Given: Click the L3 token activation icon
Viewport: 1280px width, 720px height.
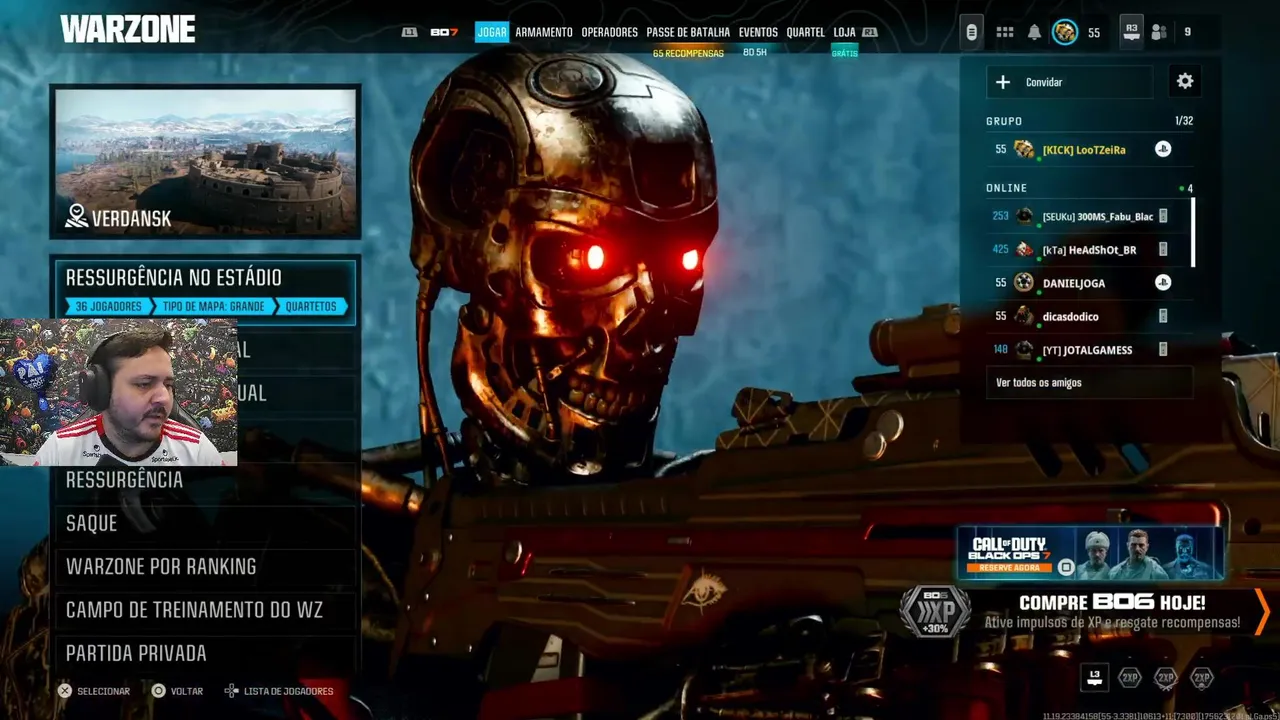Looking at the screenshot, I should pos(1095,677).
